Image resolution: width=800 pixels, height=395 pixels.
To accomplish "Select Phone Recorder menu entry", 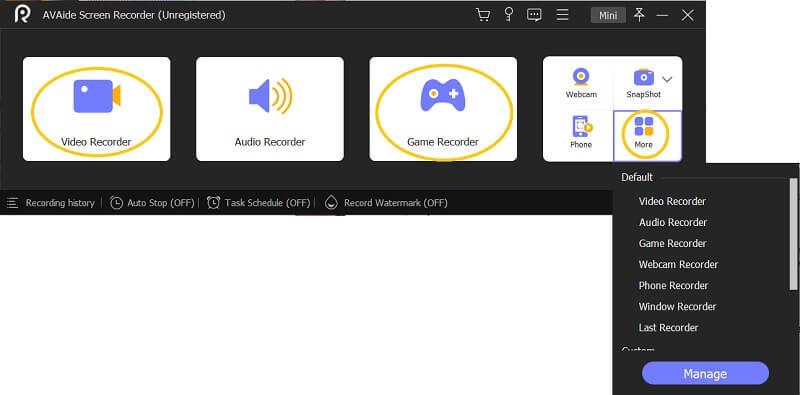I will pyautogui.click(x=673, y=285).
